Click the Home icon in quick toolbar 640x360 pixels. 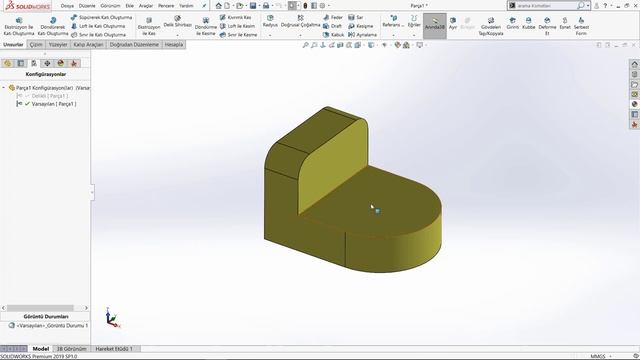click(219, 6)
